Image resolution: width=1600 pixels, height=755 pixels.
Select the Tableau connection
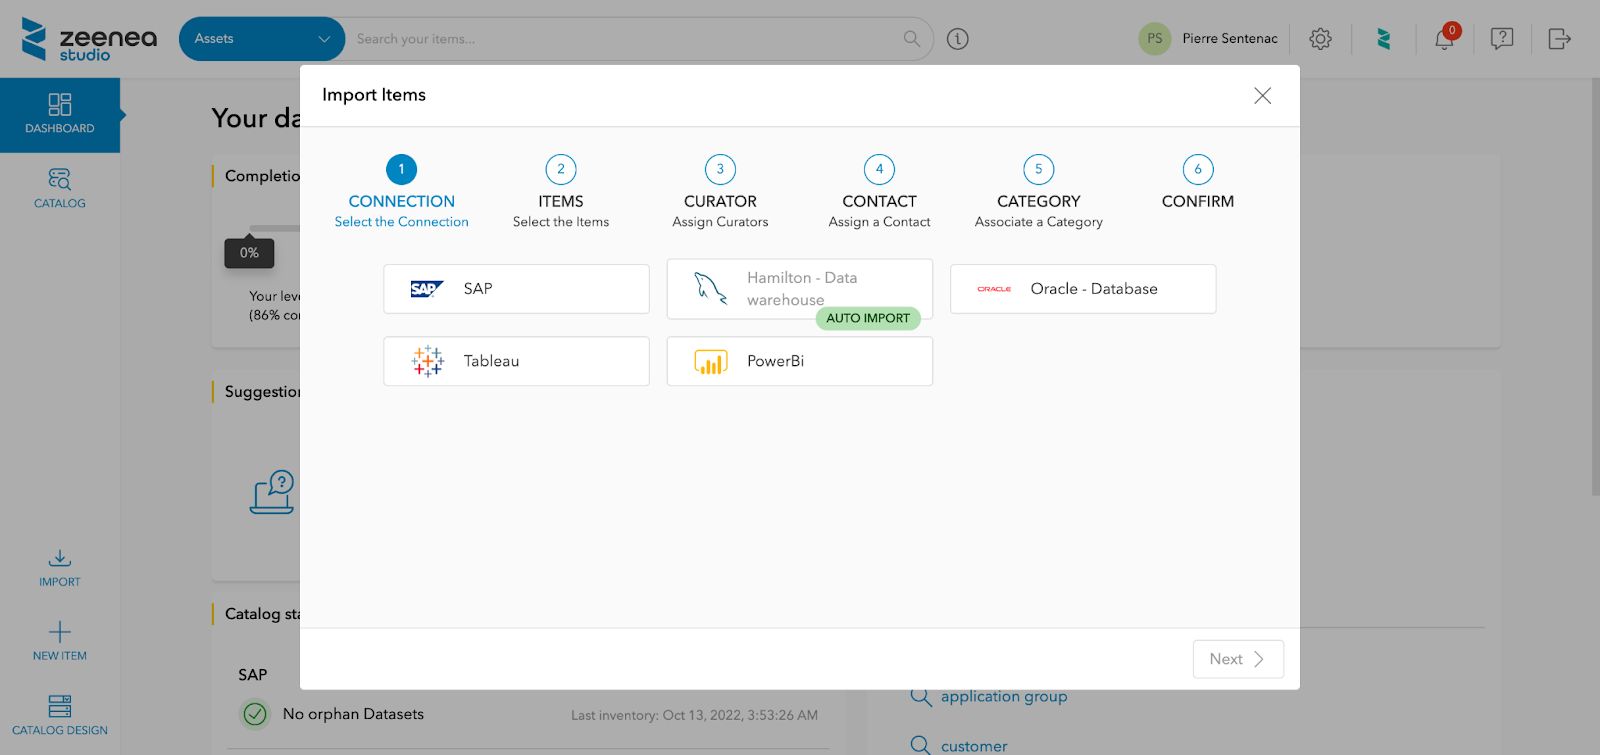click(516, 361)
